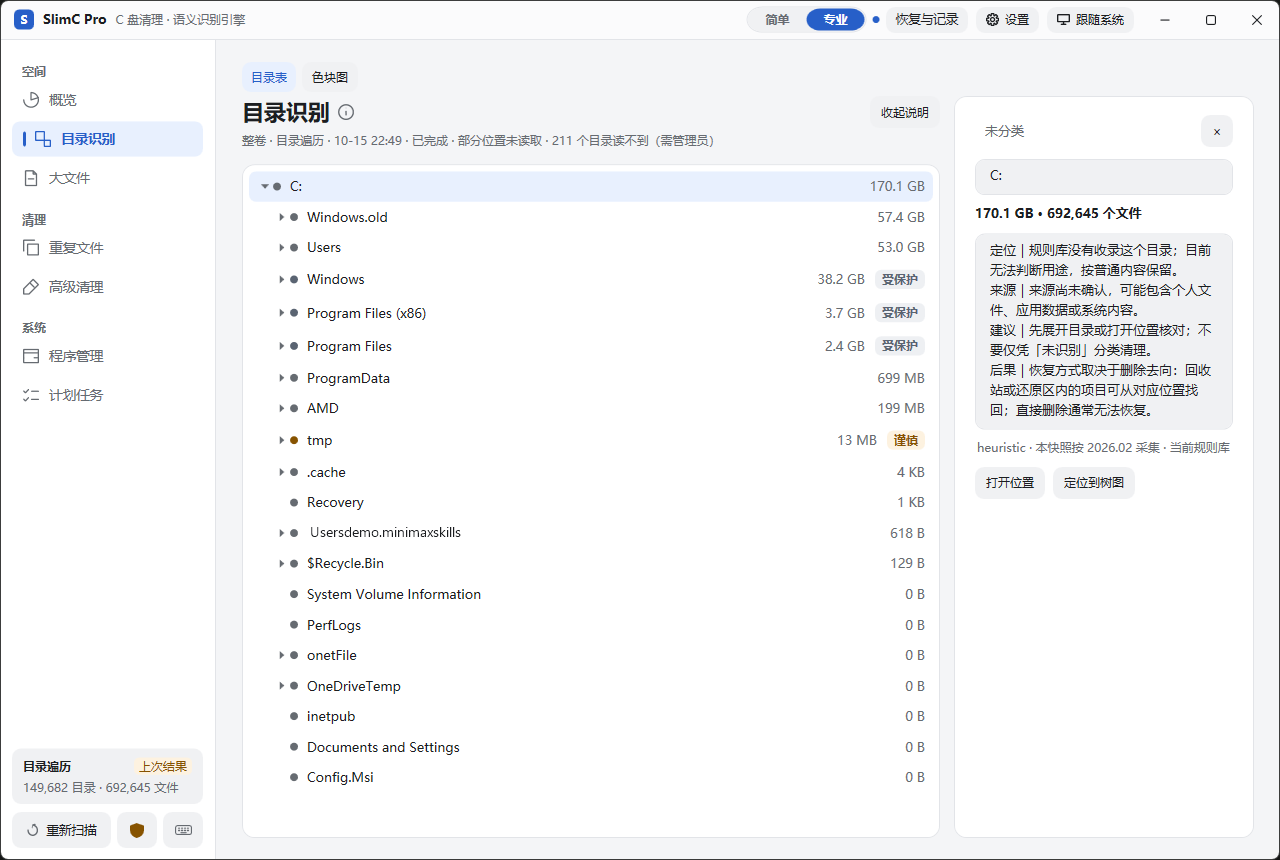
Task: Select the System Volume Information row
Action: coord(591,594)
